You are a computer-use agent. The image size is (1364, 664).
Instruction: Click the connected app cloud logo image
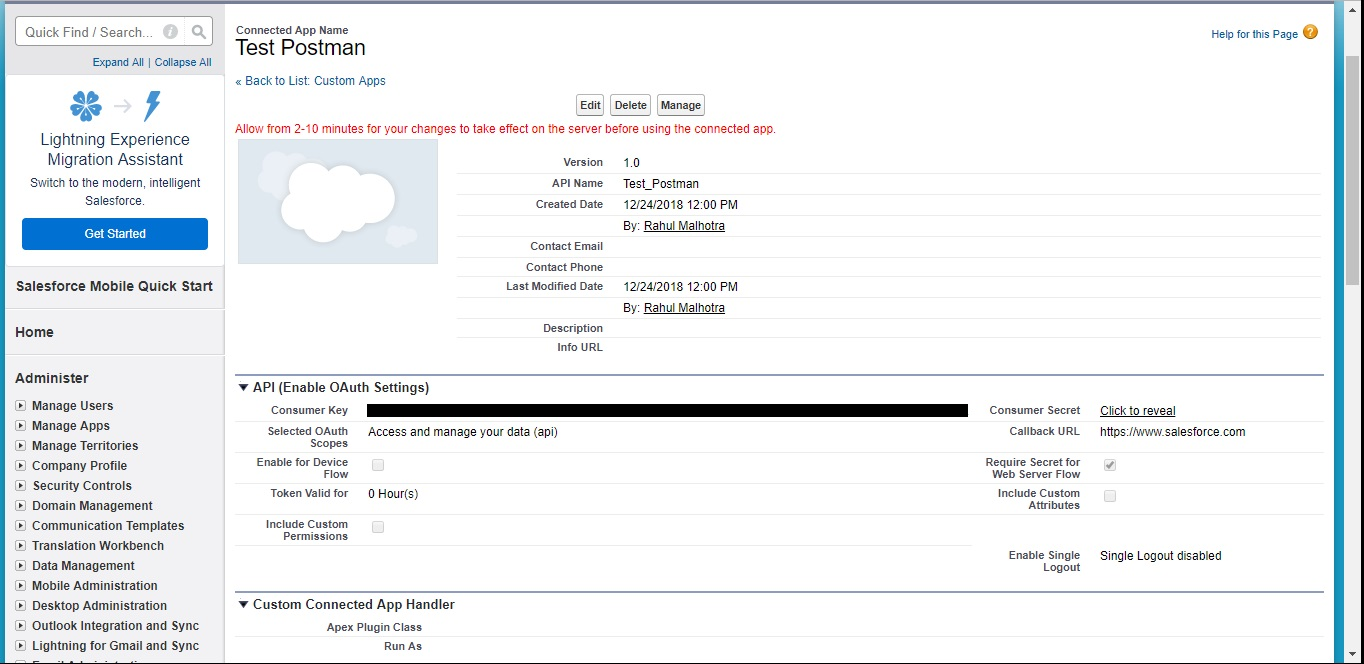[x=337, y=201]
